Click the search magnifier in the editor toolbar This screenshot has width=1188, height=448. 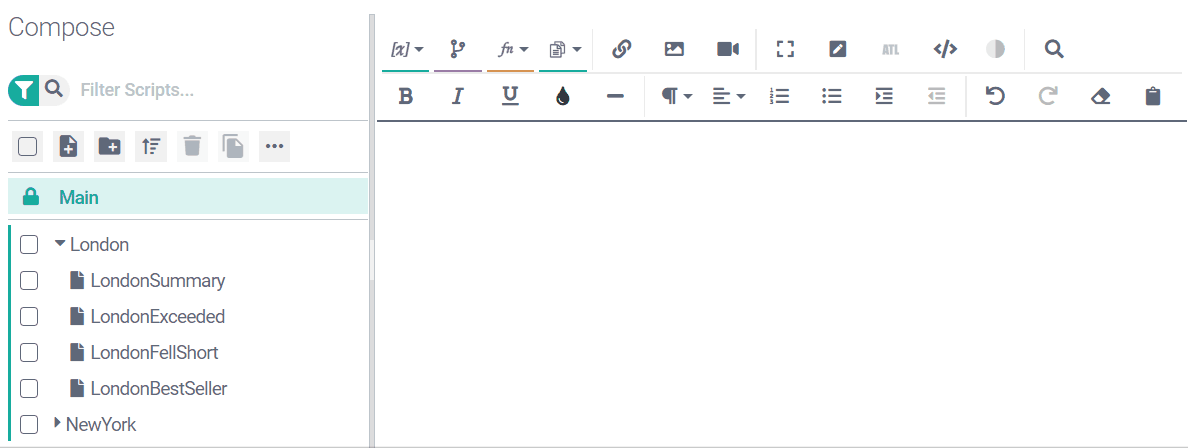coord(1054,49)
